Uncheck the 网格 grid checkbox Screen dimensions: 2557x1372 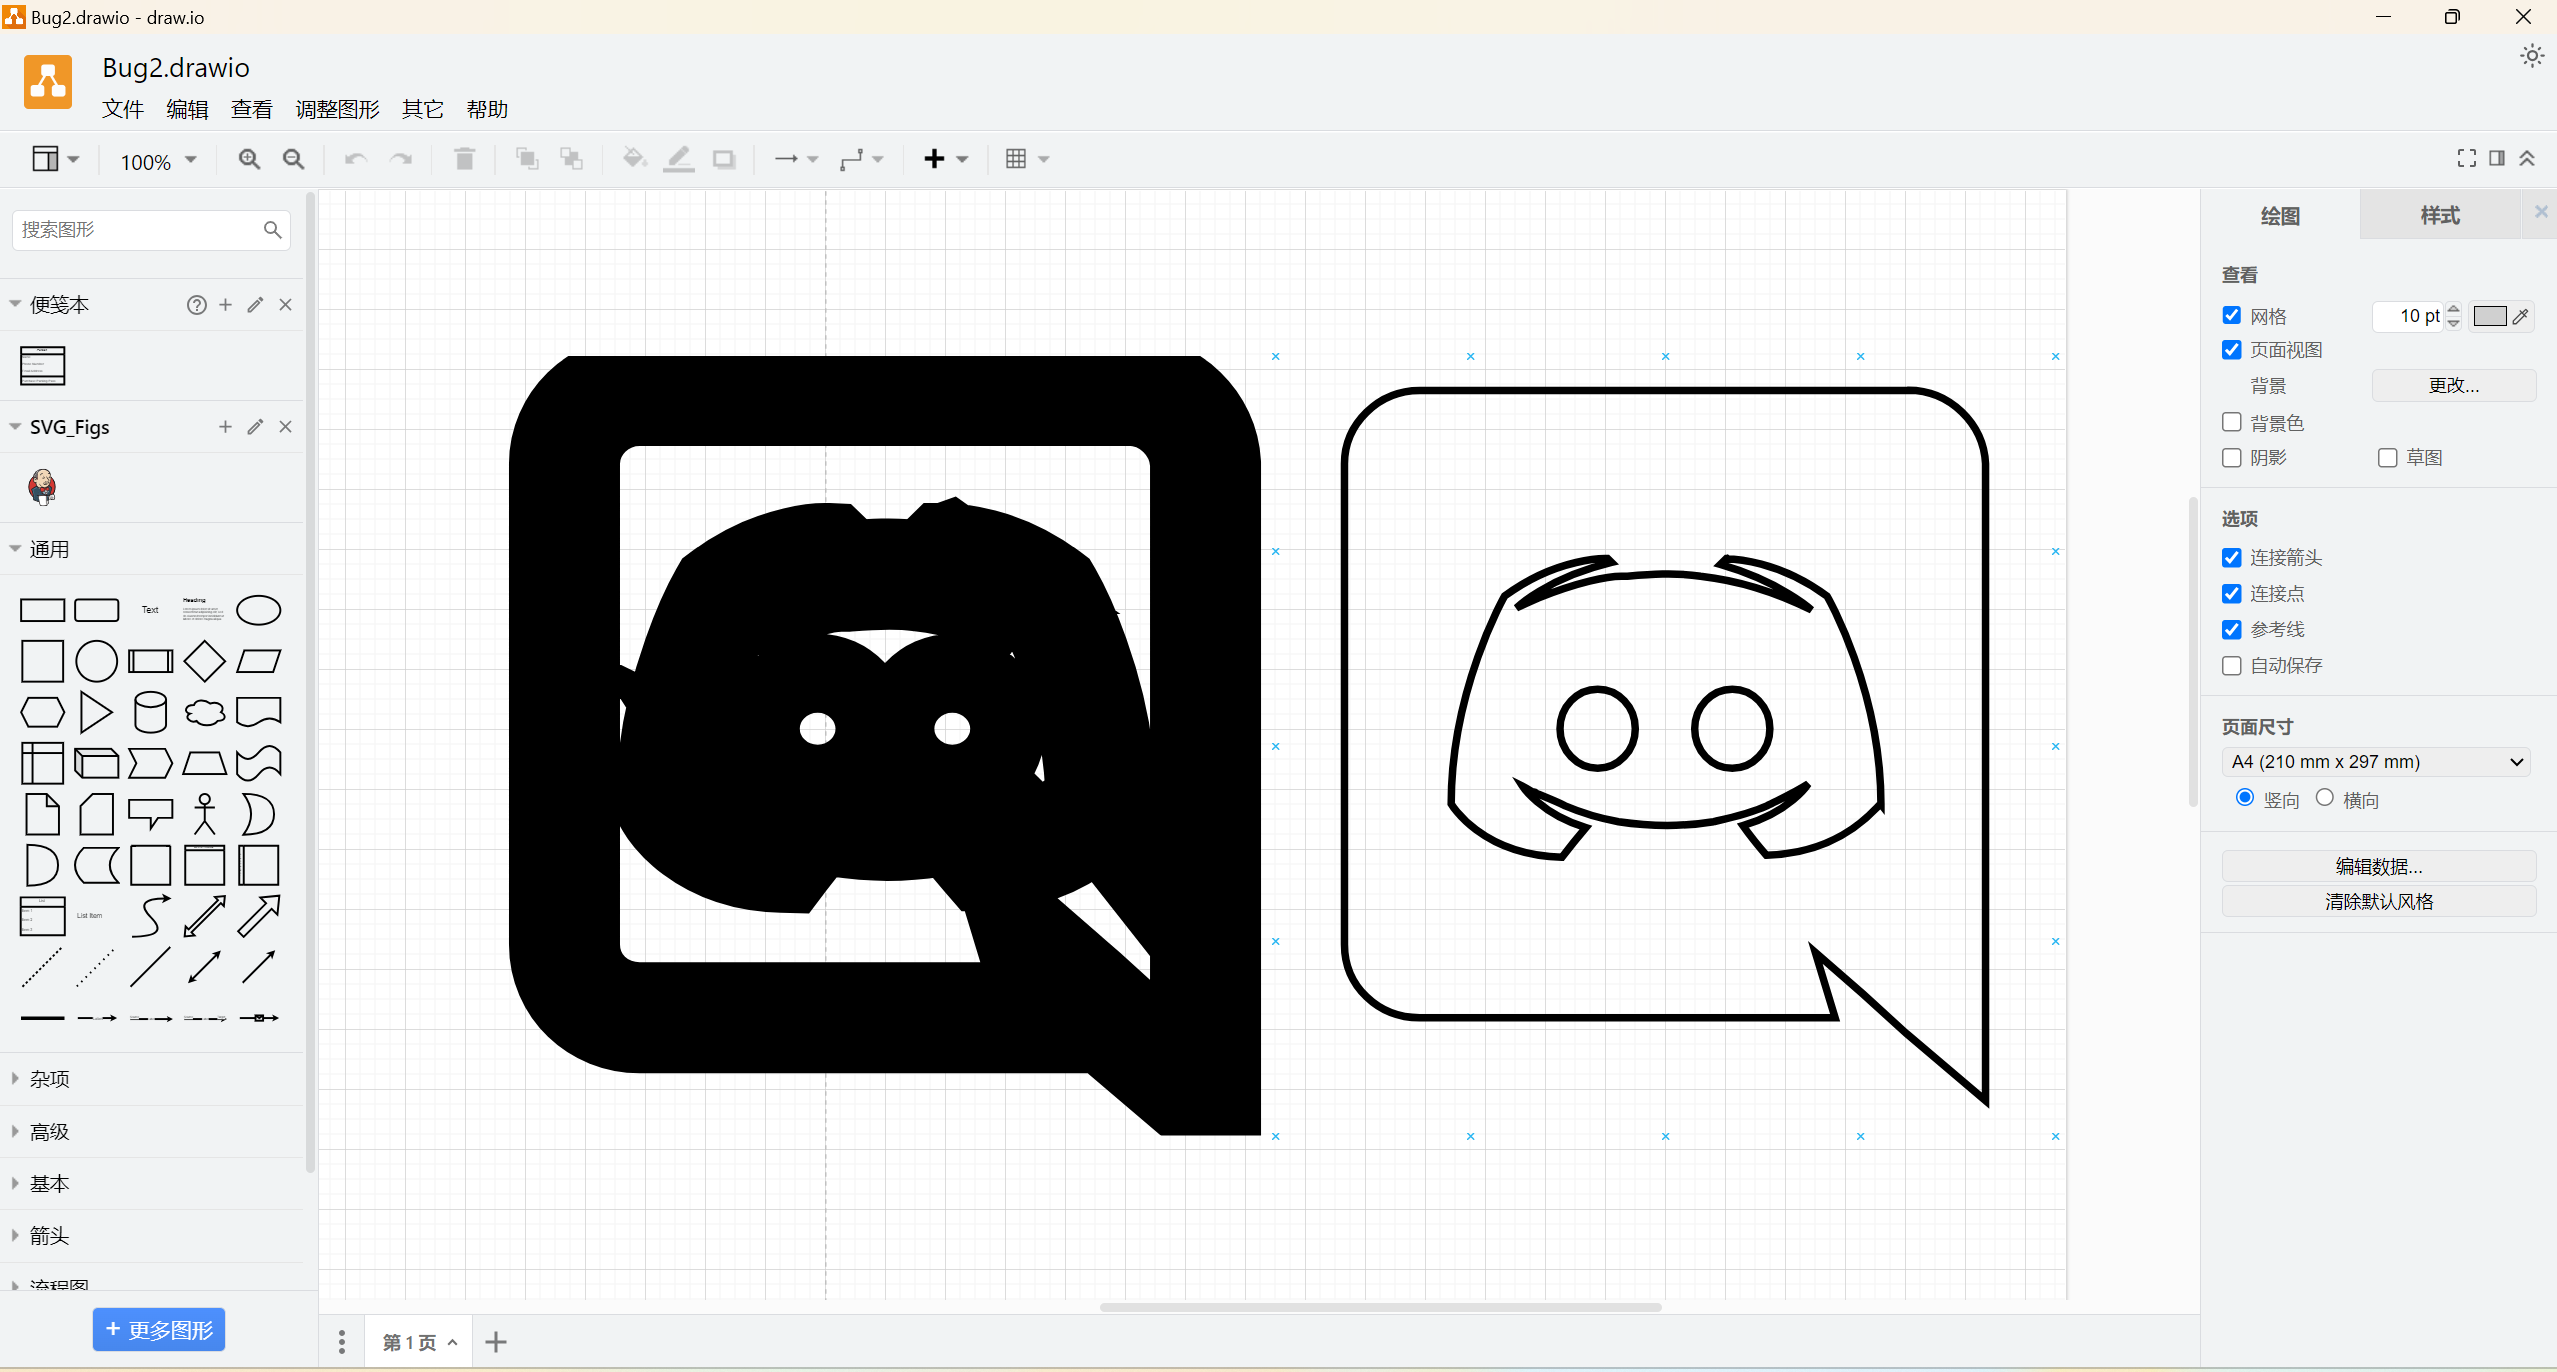click(x=2232, y=316)
